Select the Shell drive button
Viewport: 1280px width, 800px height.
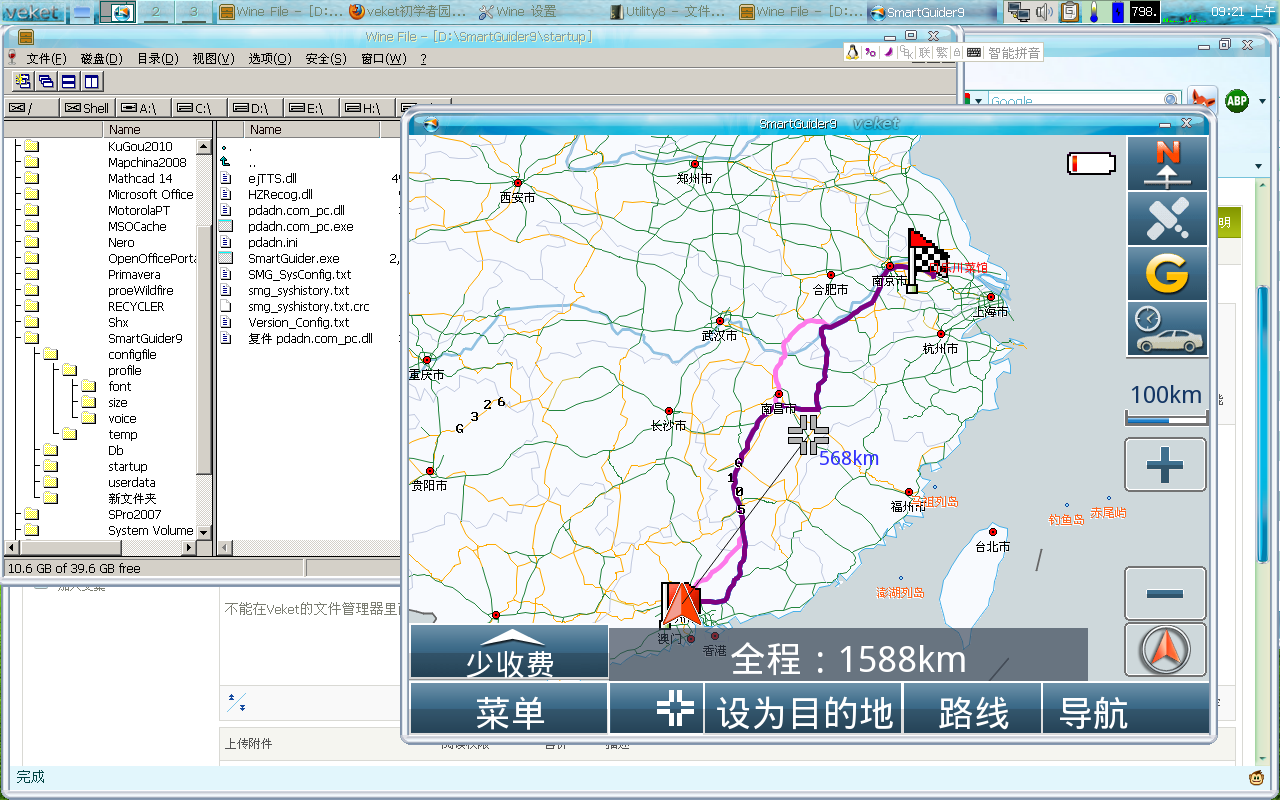tap(87, 108)
